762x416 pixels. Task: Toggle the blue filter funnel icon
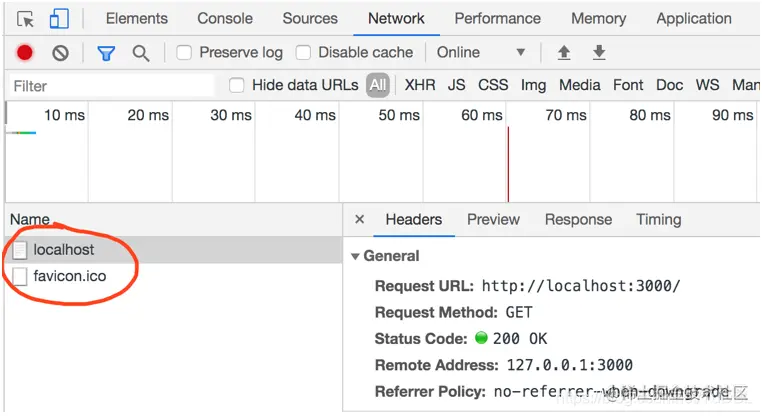(106, 53)
